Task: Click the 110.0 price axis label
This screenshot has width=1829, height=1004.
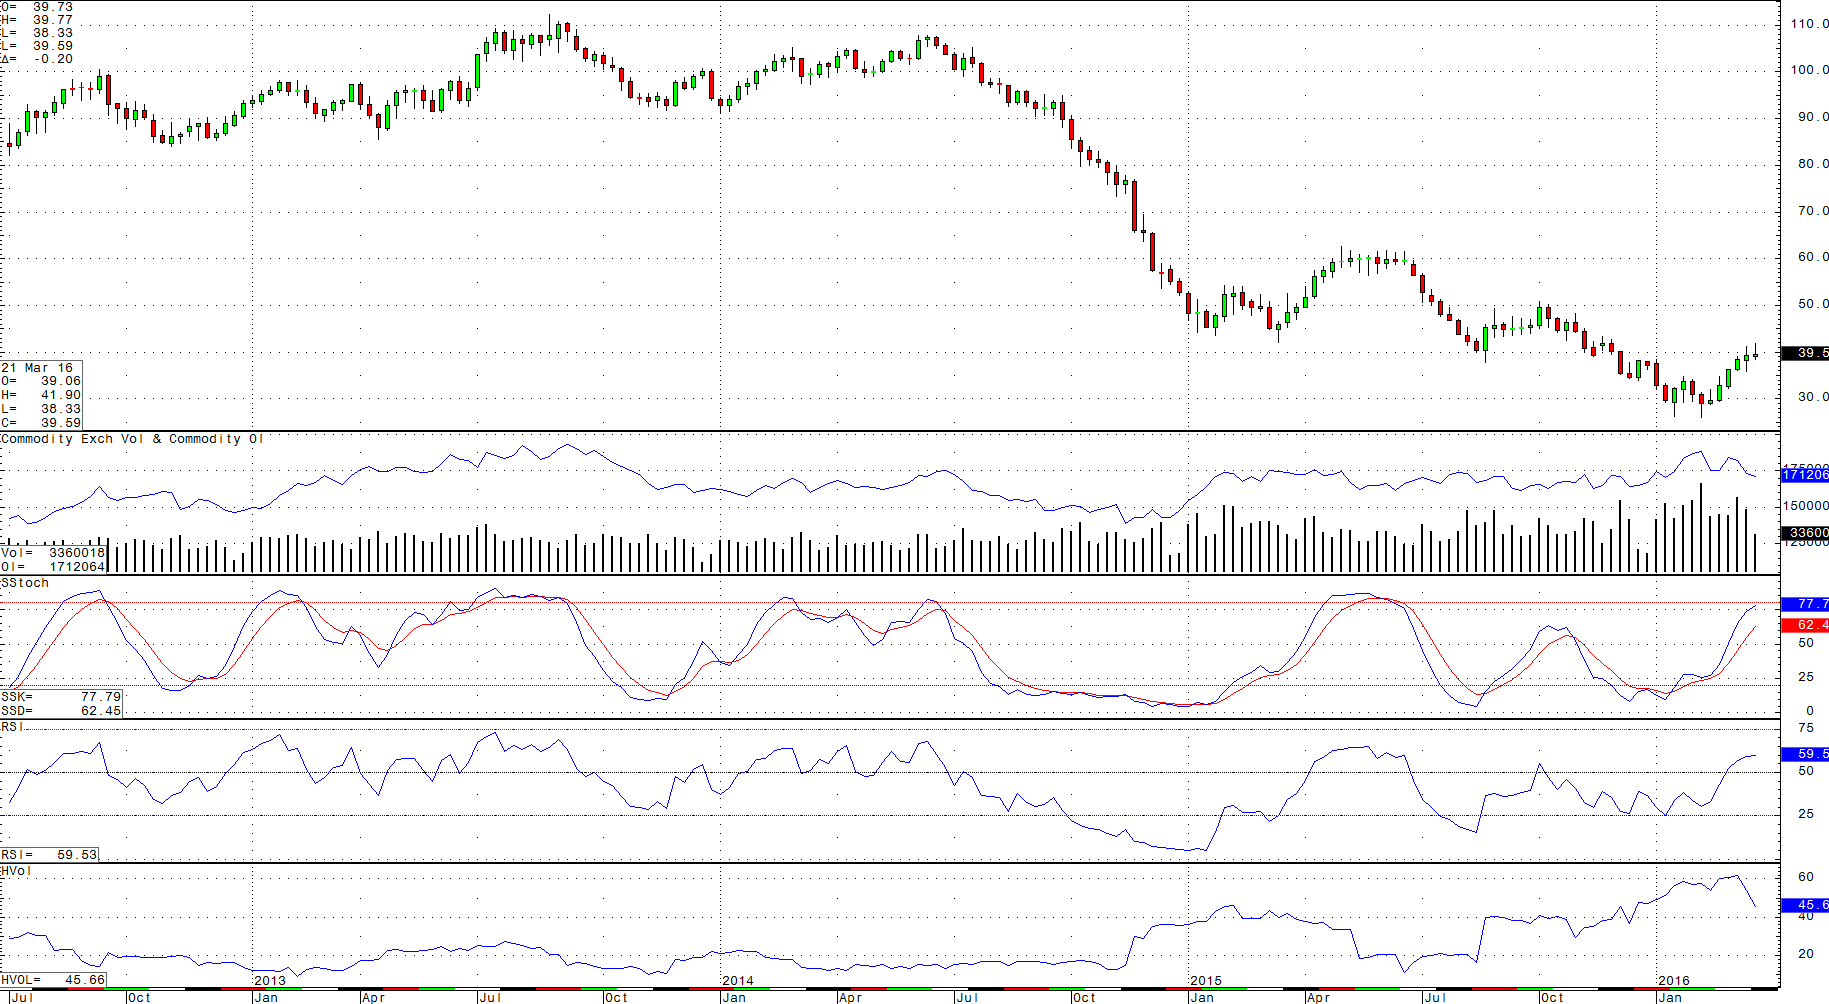Action: coord(1810,23)
